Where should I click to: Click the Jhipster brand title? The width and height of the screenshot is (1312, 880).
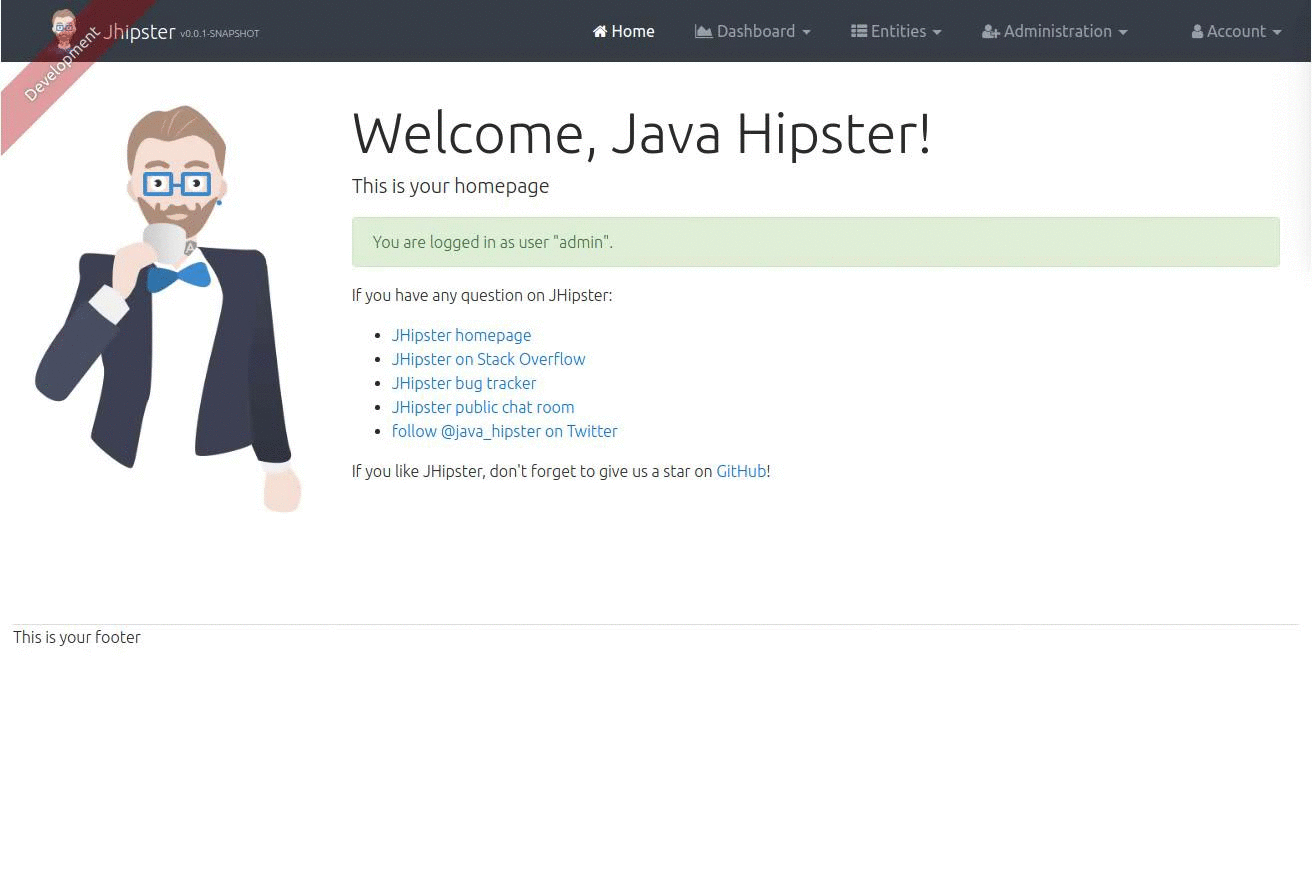point(139,31)
